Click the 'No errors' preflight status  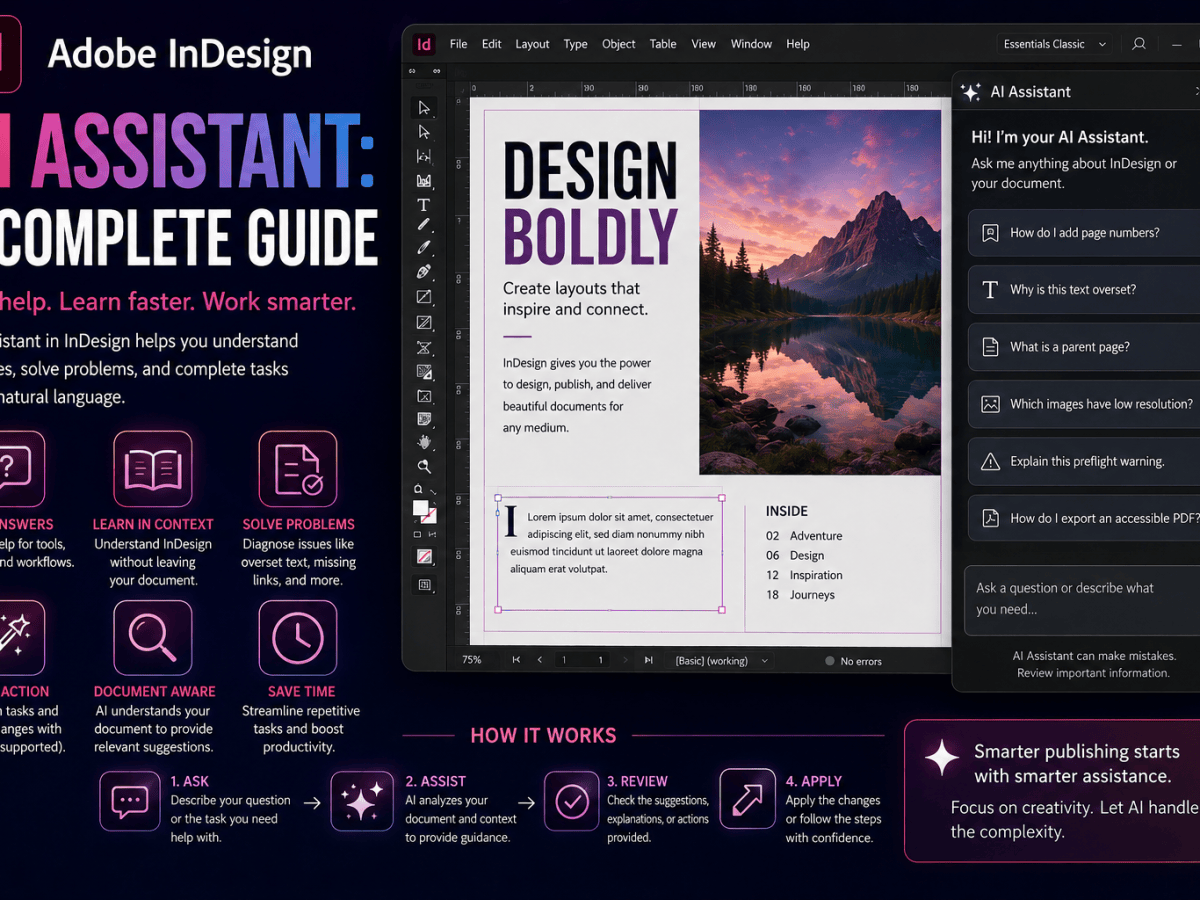click(853, 661)
